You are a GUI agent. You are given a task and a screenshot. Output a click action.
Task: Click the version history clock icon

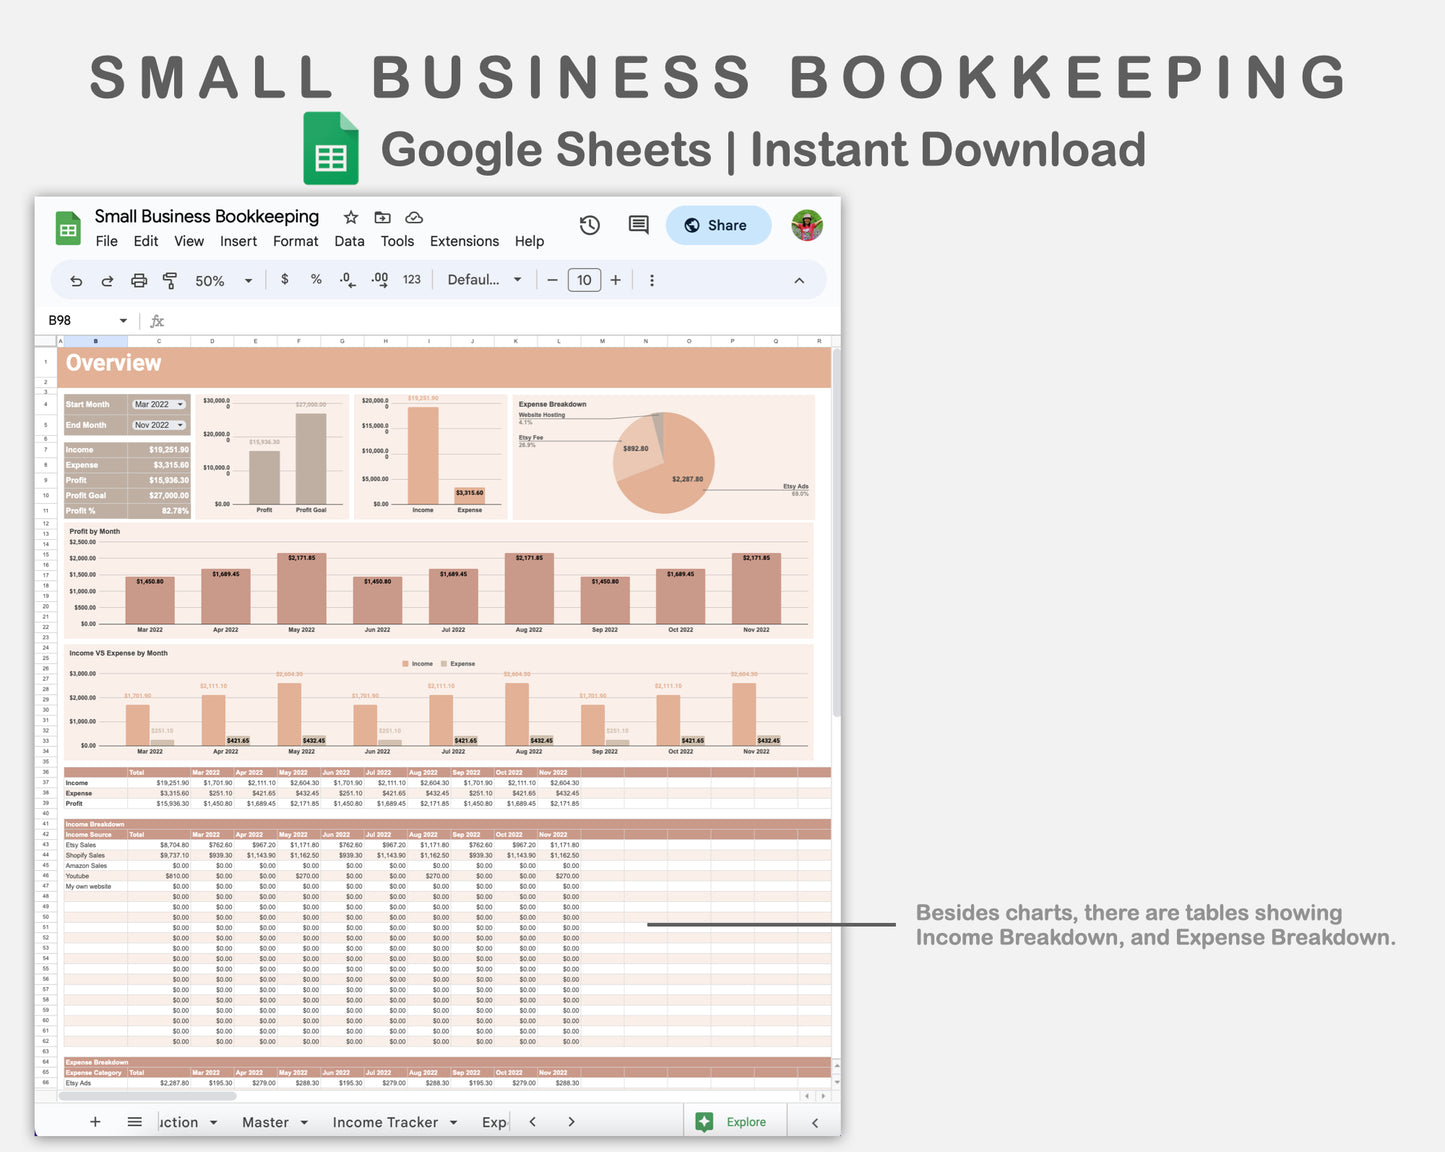590,225
